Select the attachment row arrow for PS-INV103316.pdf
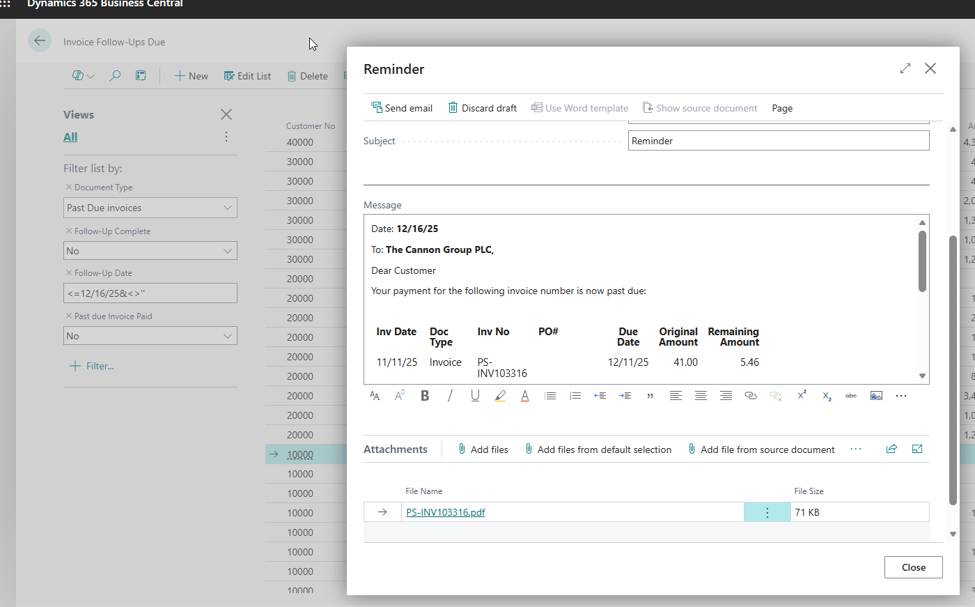The width and height of the screenshot is (975, 607). coord(382,512)
